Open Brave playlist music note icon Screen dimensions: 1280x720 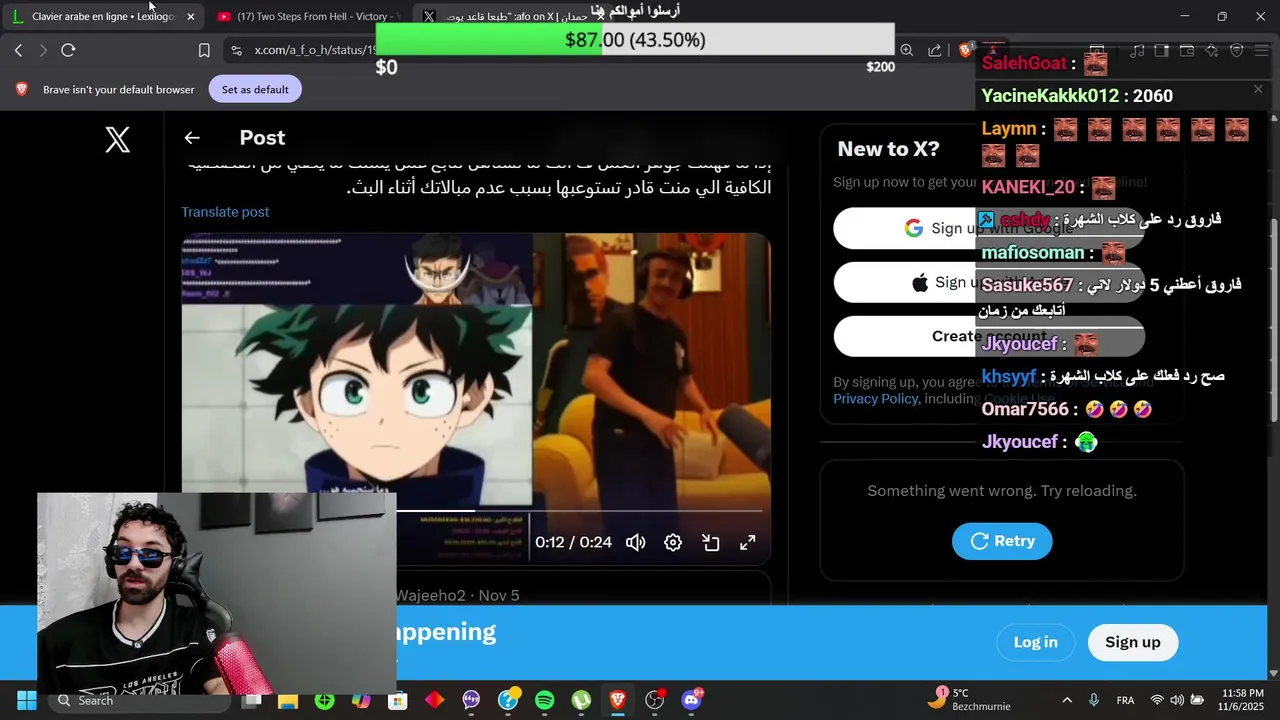tap(1138, 50)
